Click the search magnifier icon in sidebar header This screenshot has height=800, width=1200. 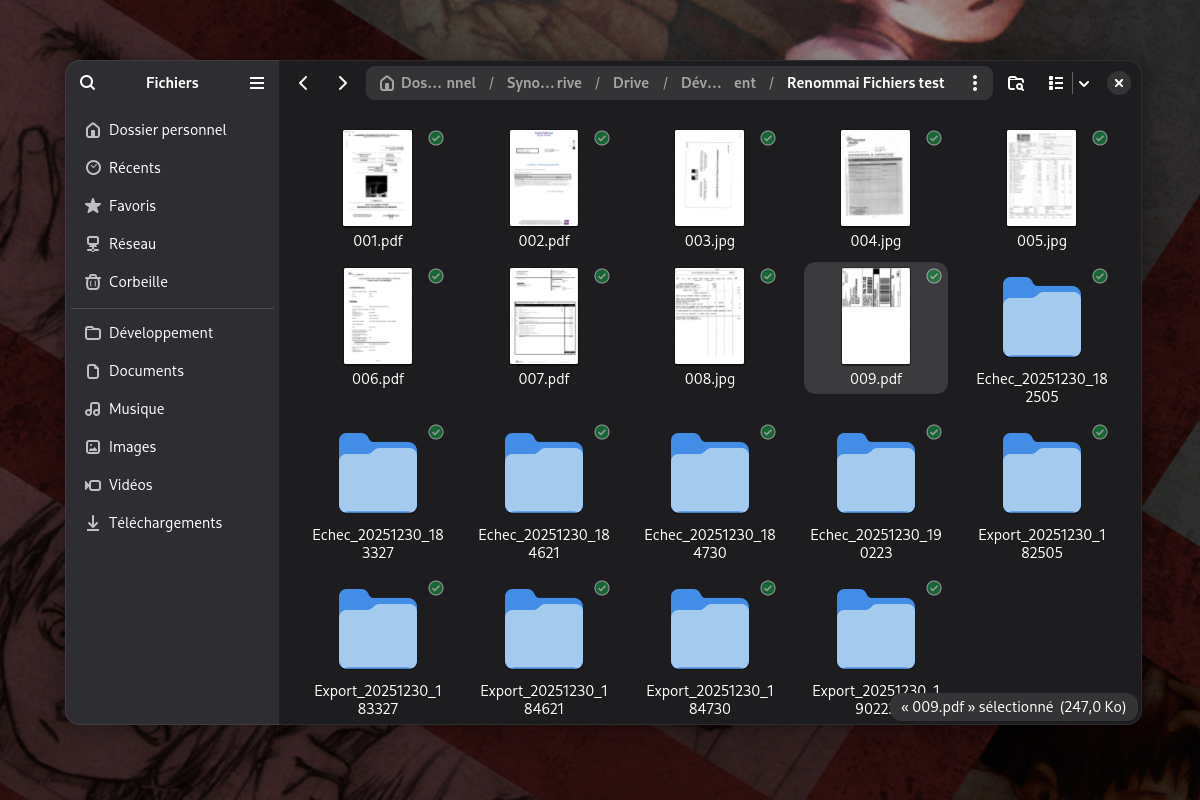88,83
